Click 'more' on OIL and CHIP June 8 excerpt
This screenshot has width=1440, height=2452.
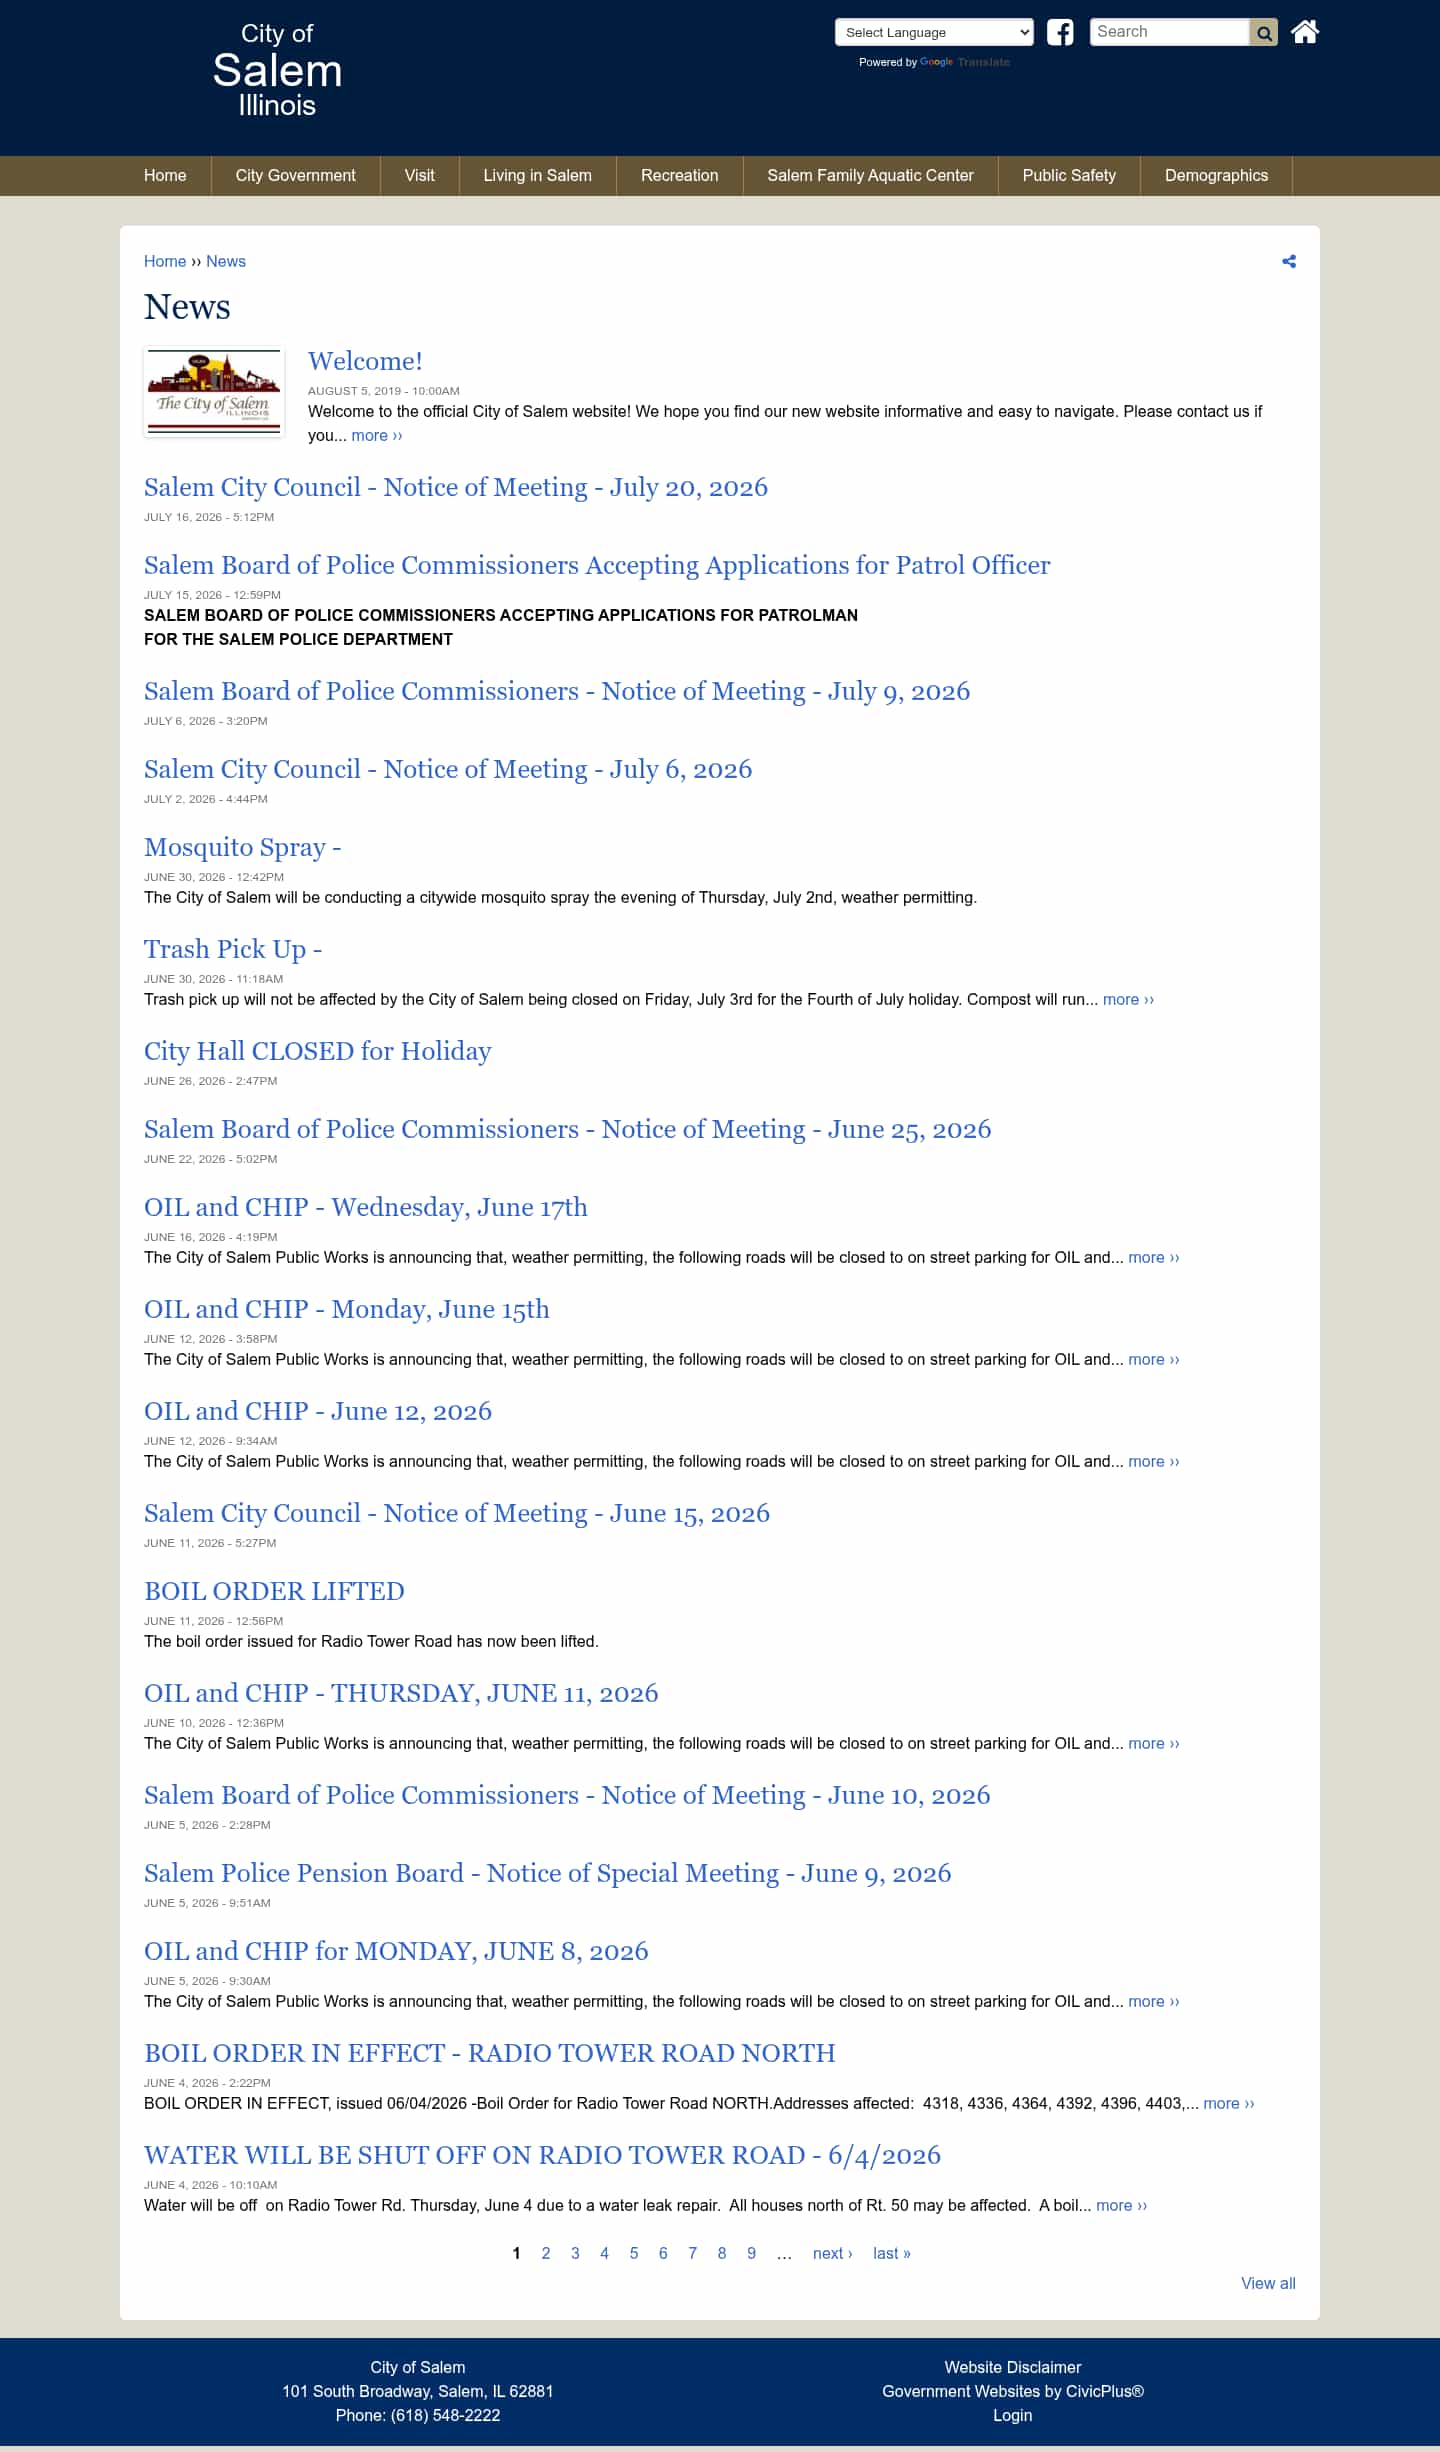pyautogui.click(x=1154, y=2001)
